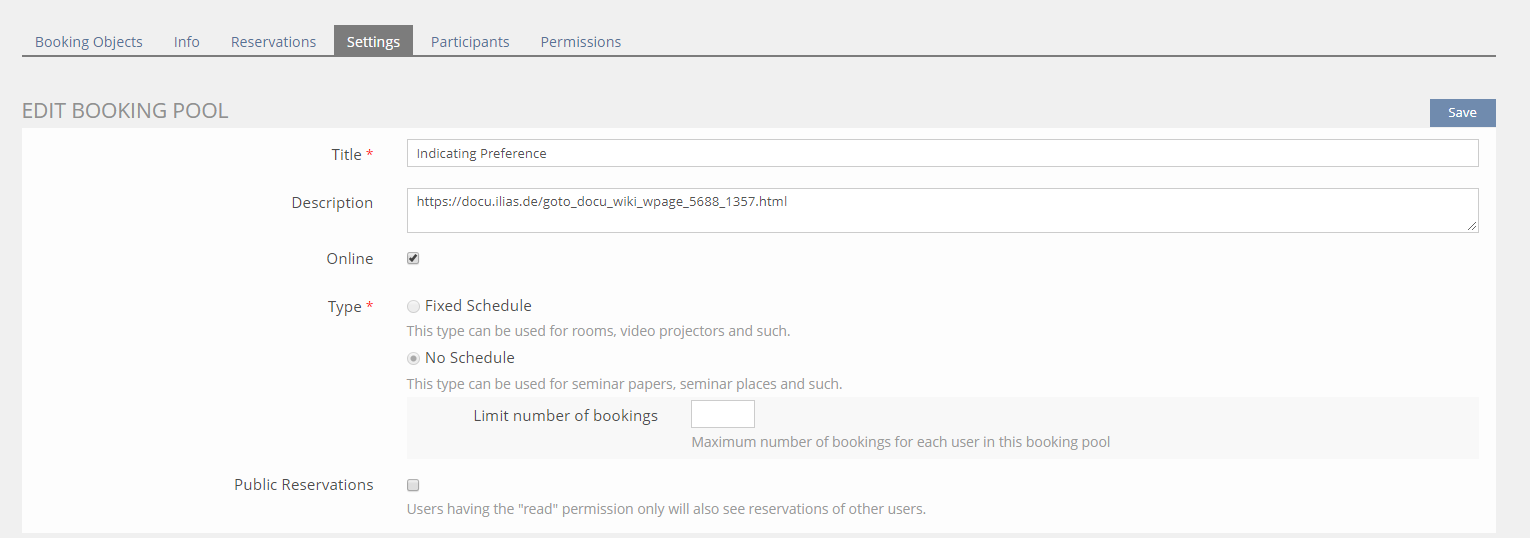Focus the Title field with 'Indicating Preference'

(942, 153)
